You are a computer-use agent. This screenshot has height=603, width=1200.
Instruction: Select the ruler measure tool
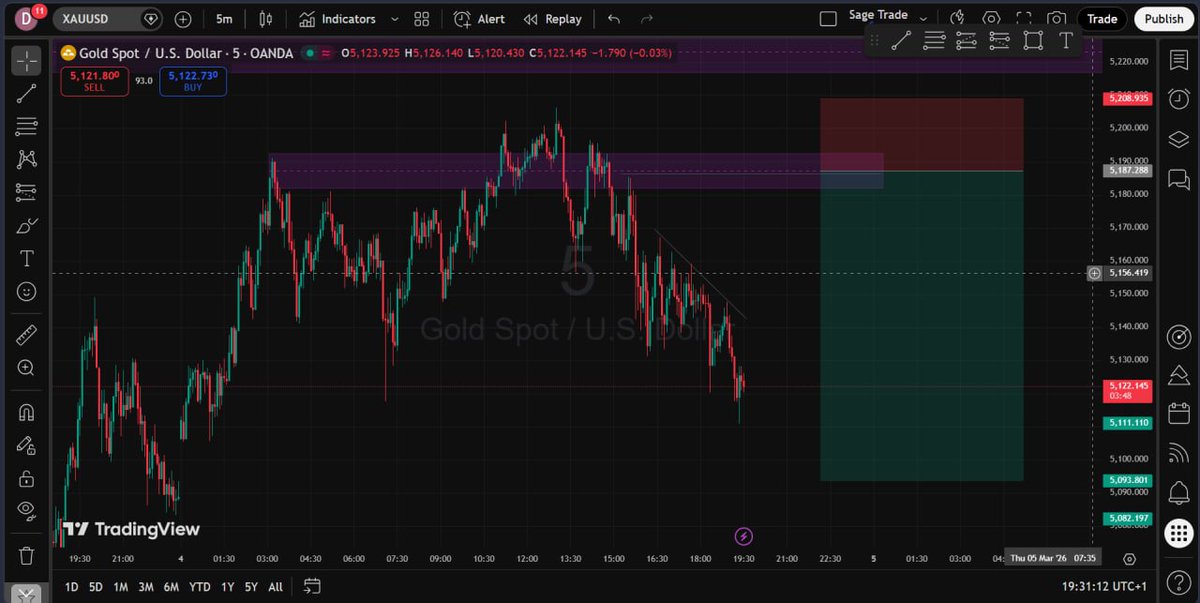[x=27, y=335]
